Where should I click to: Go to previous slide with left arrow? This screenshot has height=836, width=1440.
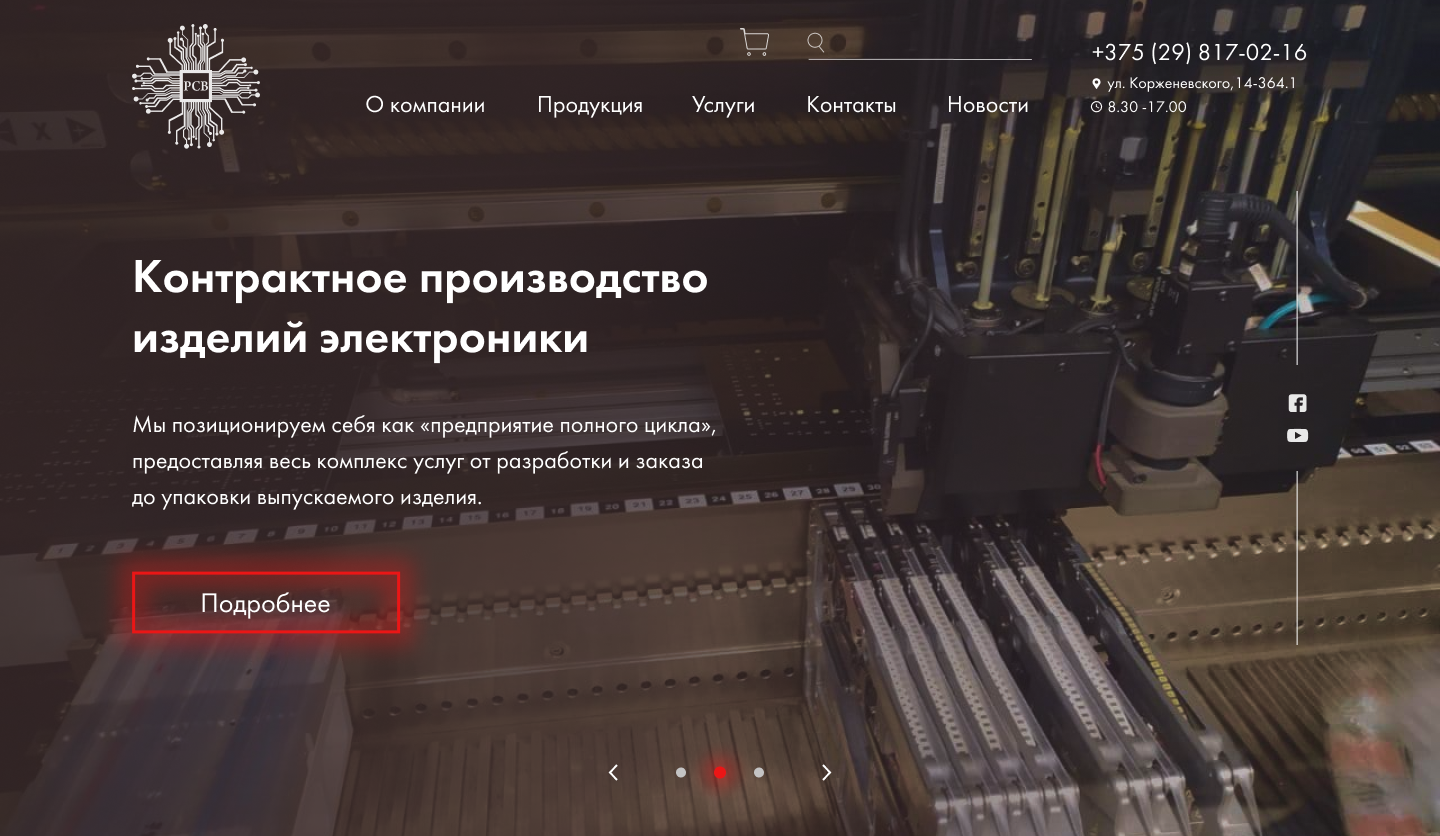[x=613, y=772]
